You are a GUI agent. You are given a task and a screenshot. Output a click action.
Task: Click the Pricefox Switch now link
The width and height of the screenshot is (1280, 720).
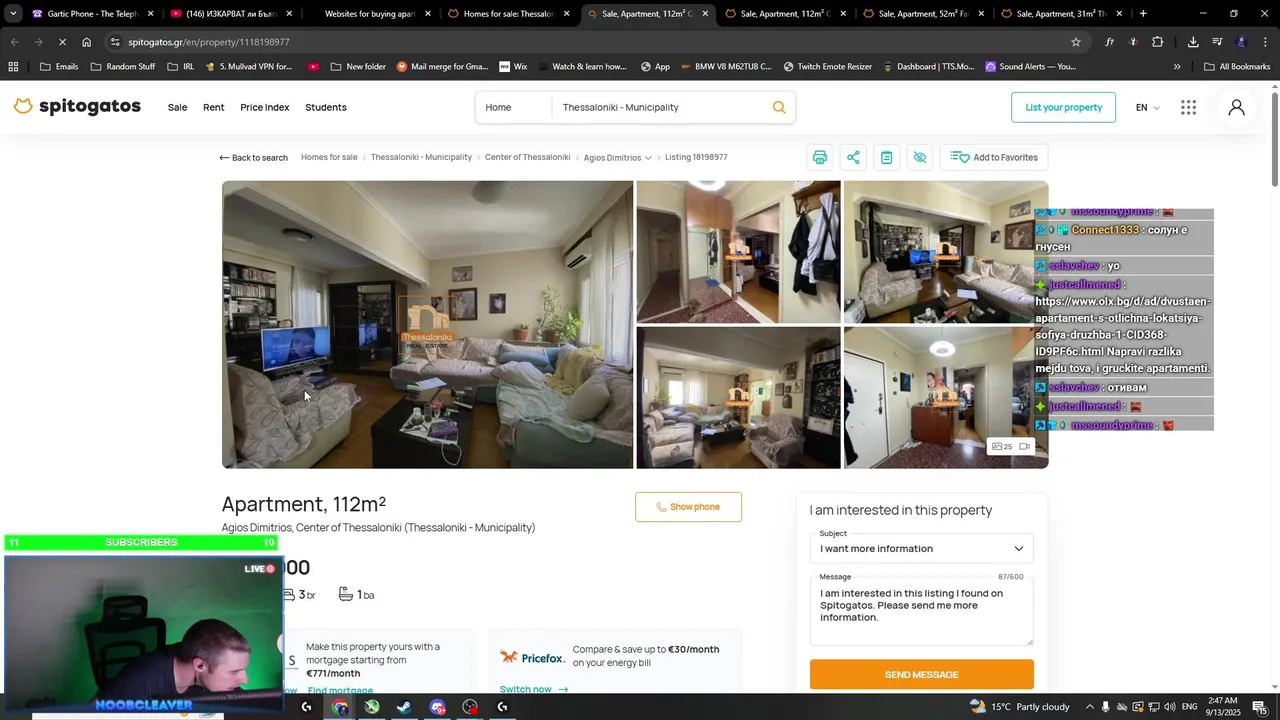[533, 689]
